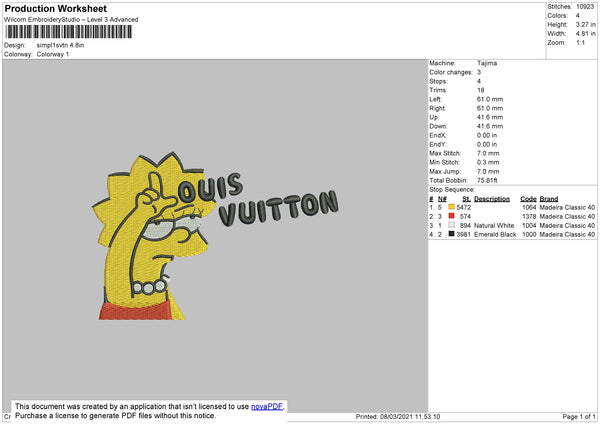Select the Left value 61.0 mm
Image resolution: width=600 pixels, height=424 pixels.
click(490, 99)
